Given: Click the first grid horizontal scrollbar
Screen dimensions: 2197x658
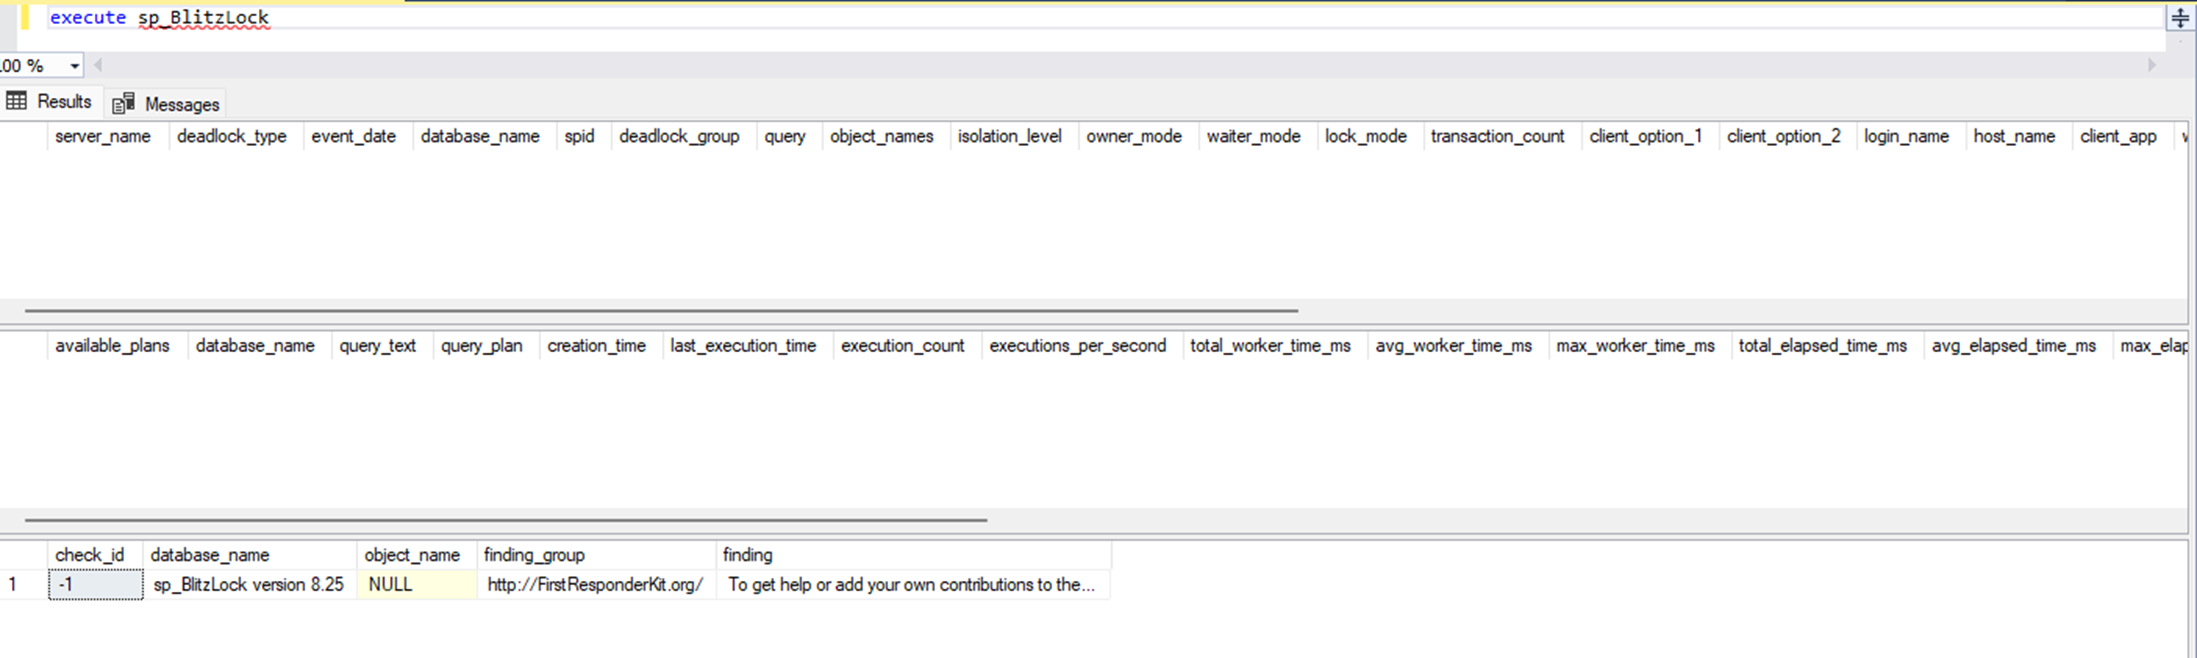Looking at the screenshot, I should click(x=661, y=311).
